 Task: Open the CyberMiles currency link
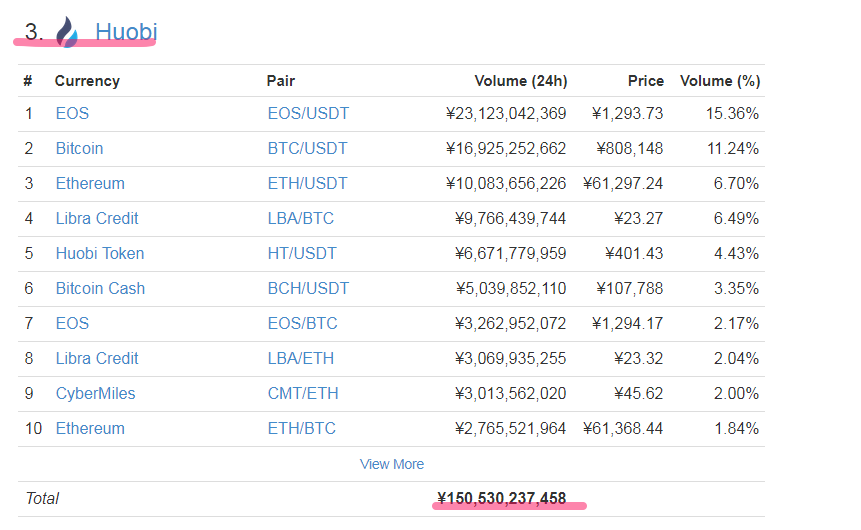(x=95, y=394)
